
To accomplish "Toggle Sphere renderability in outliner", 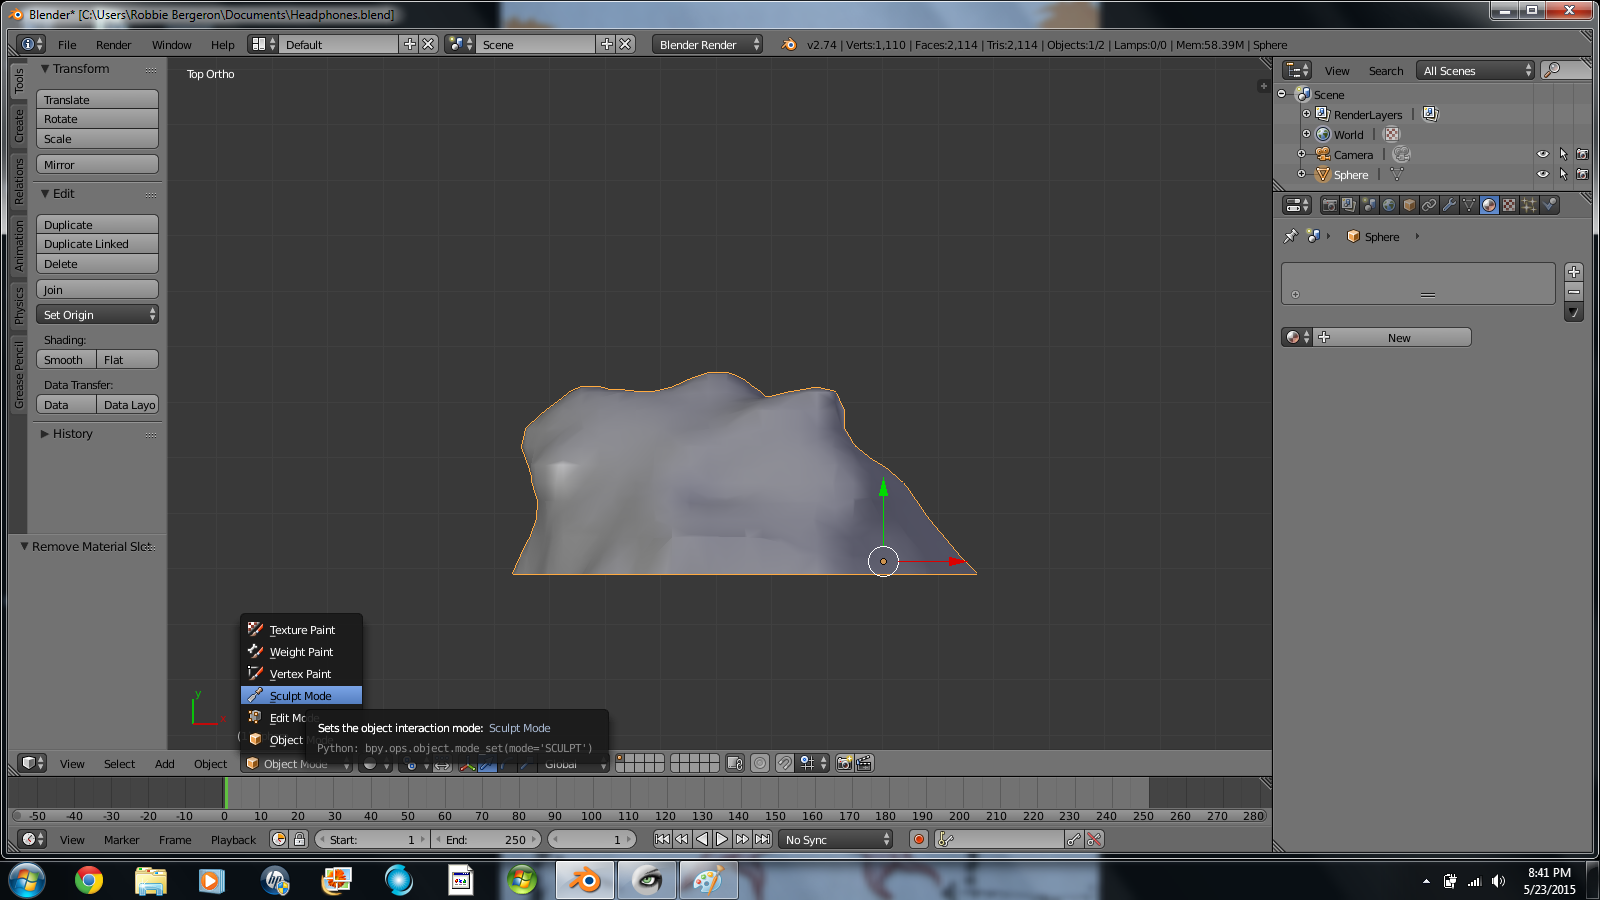I will 1582,174.
